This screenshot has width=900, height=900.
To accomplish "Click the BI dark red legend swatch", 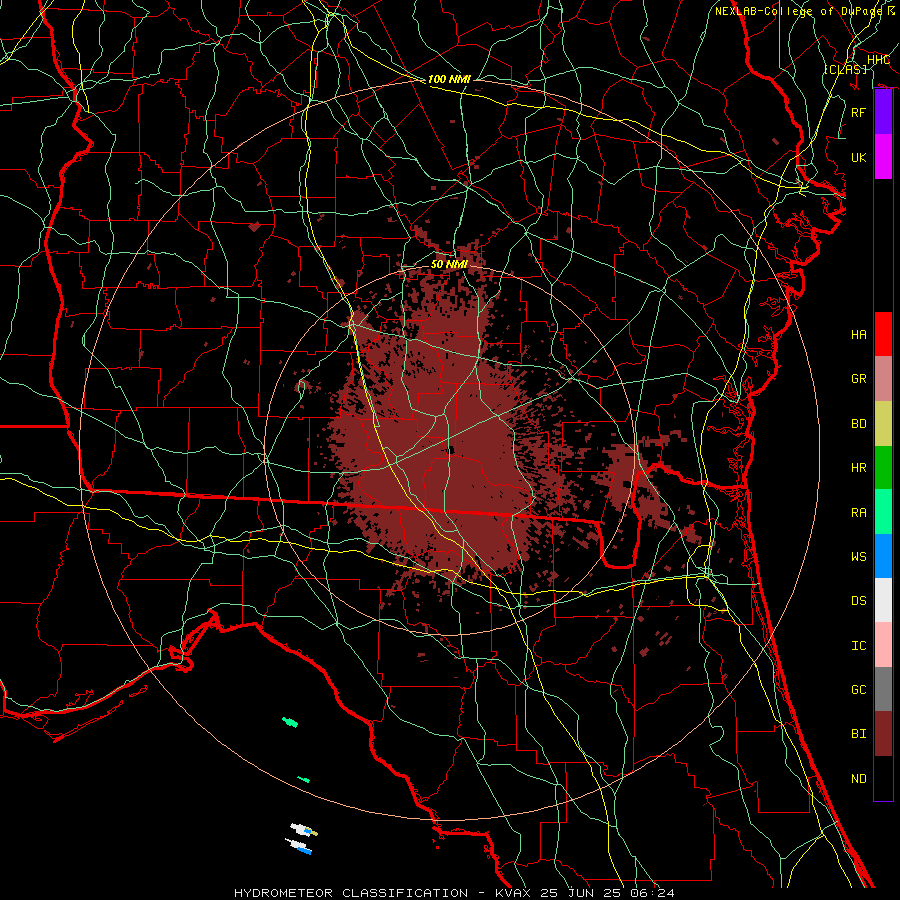I will pos(883,734).
